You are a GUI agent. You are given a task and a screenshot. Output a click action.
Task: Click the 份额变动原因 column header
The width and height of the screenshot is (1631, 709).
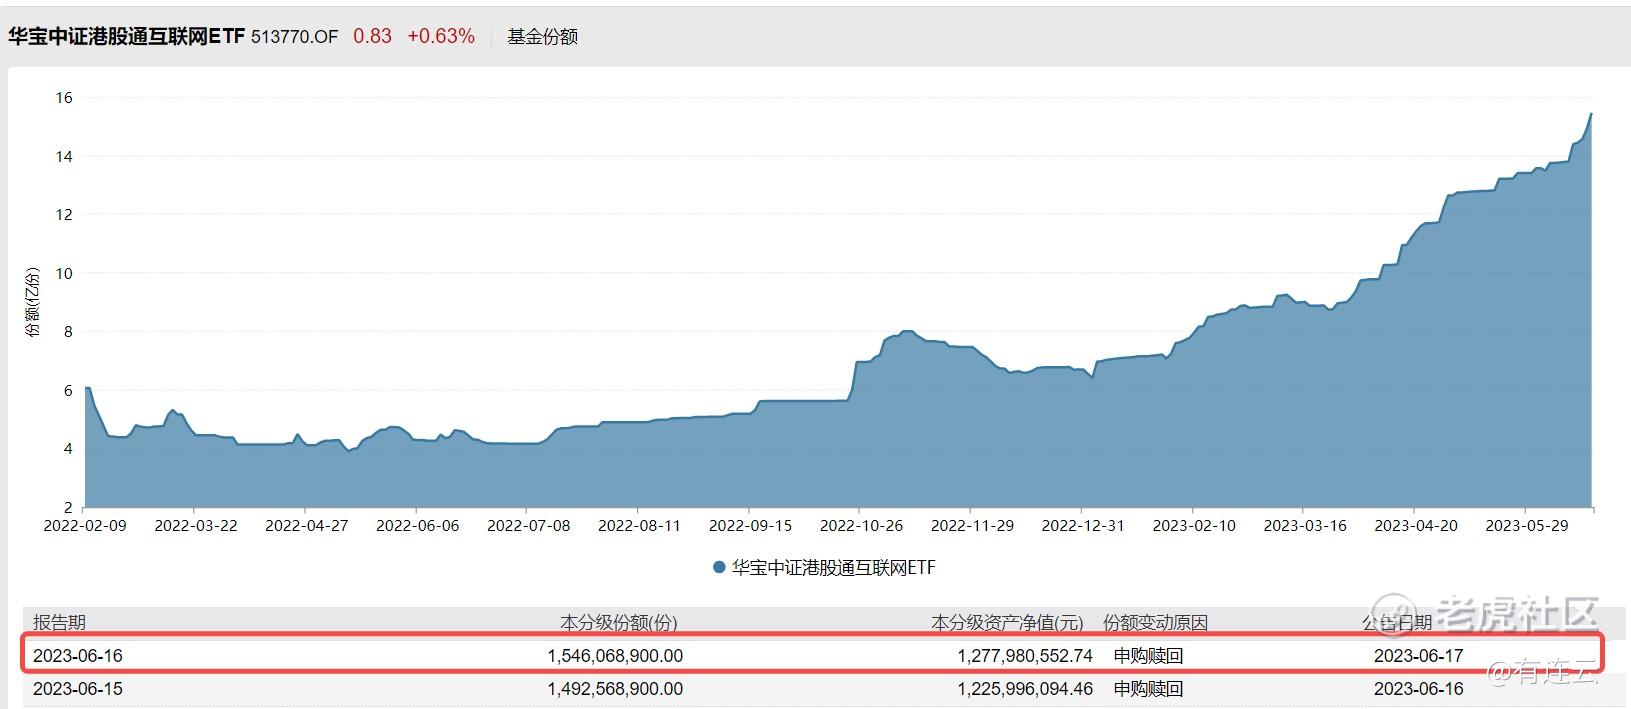1156,623
